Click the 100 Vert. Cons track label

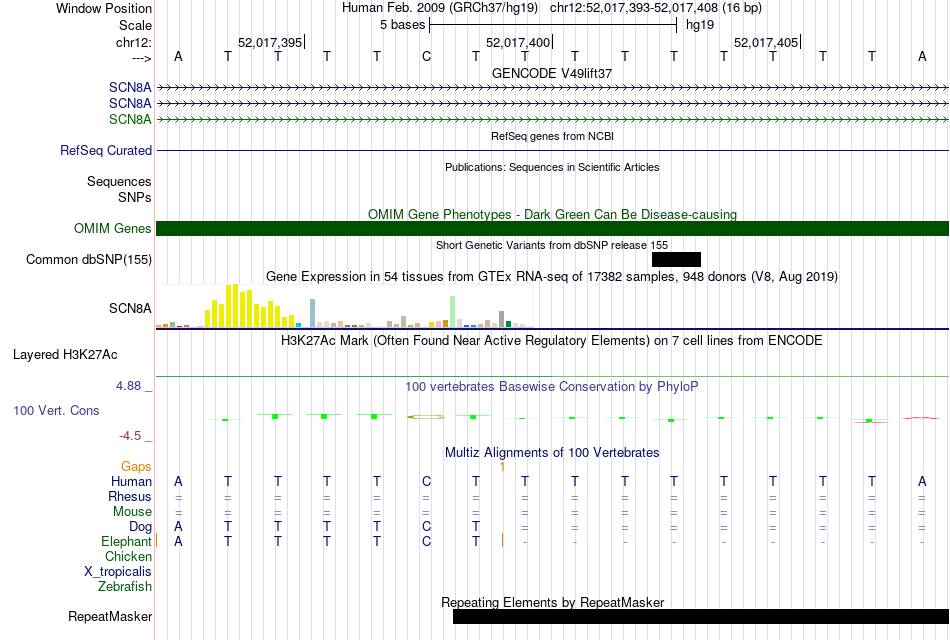coord(56,410)
